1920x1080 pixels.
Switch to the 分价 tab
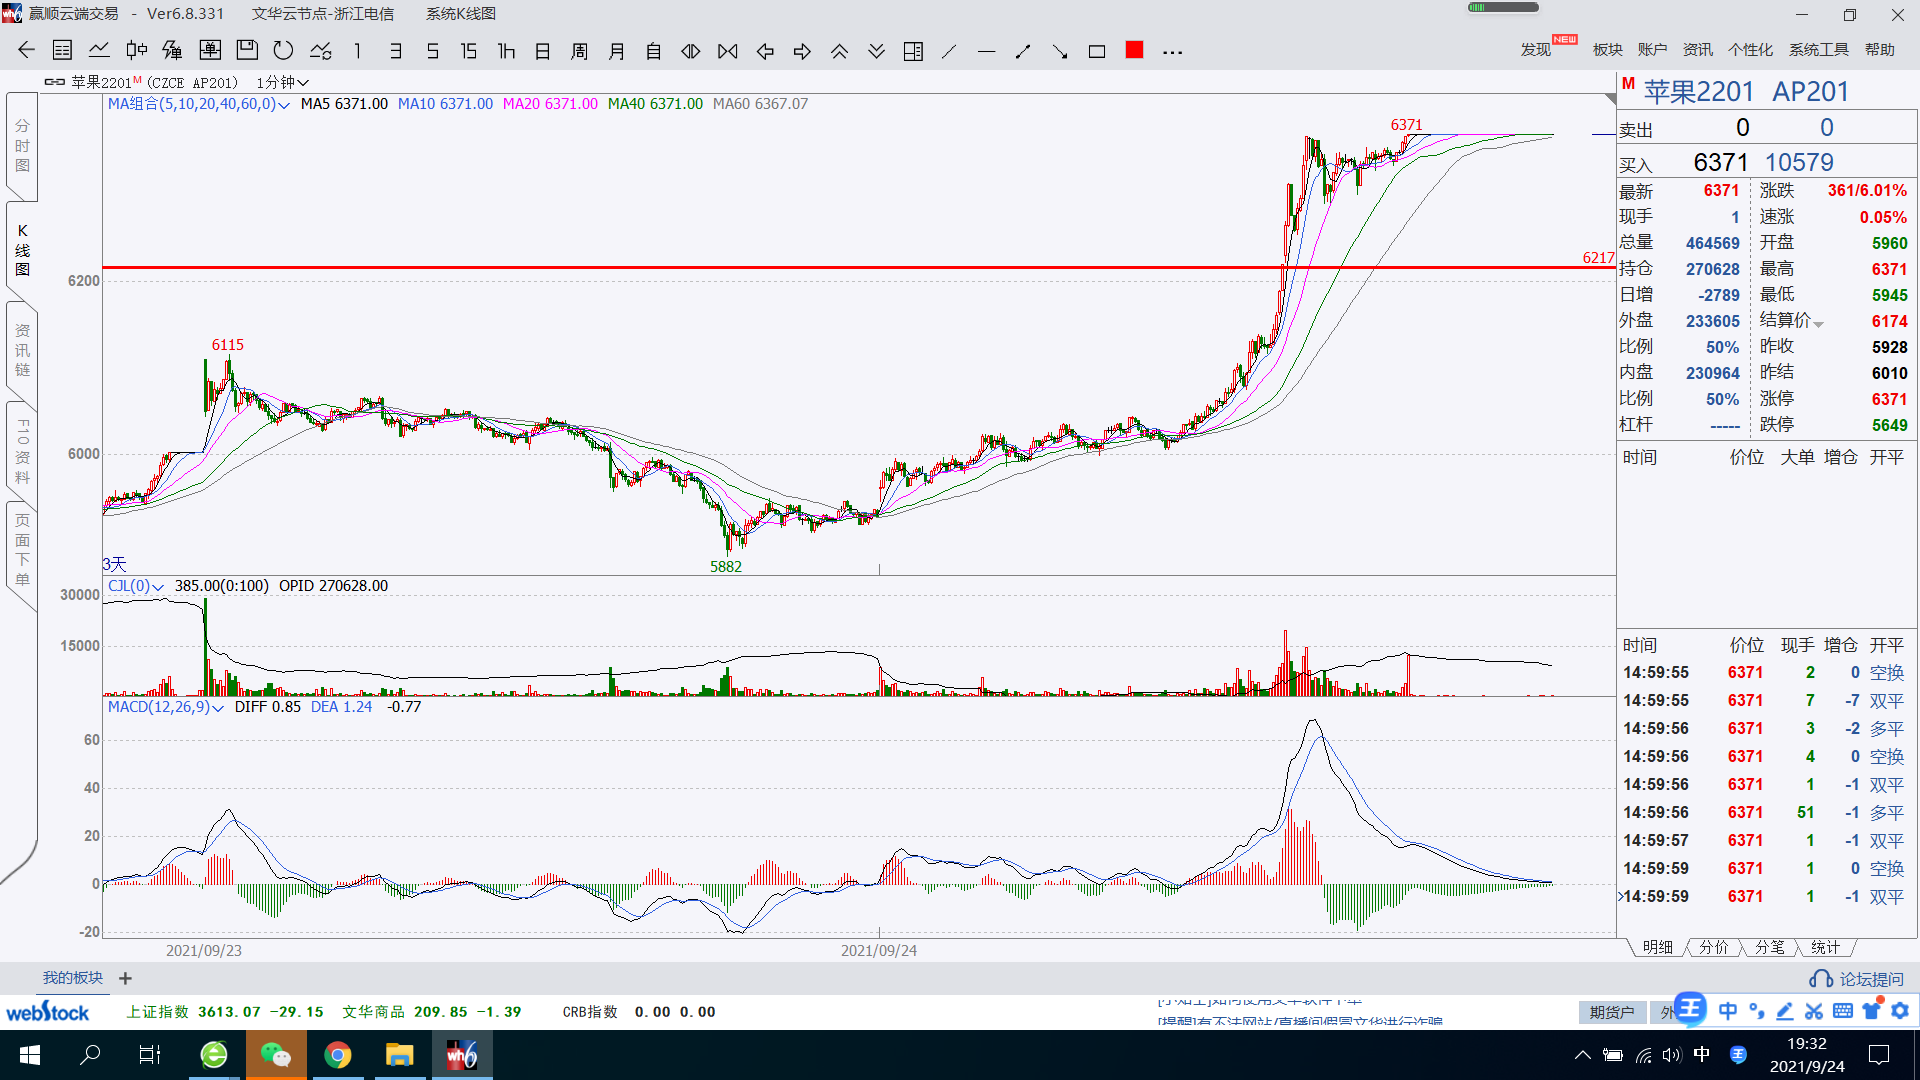point(1713,947)
